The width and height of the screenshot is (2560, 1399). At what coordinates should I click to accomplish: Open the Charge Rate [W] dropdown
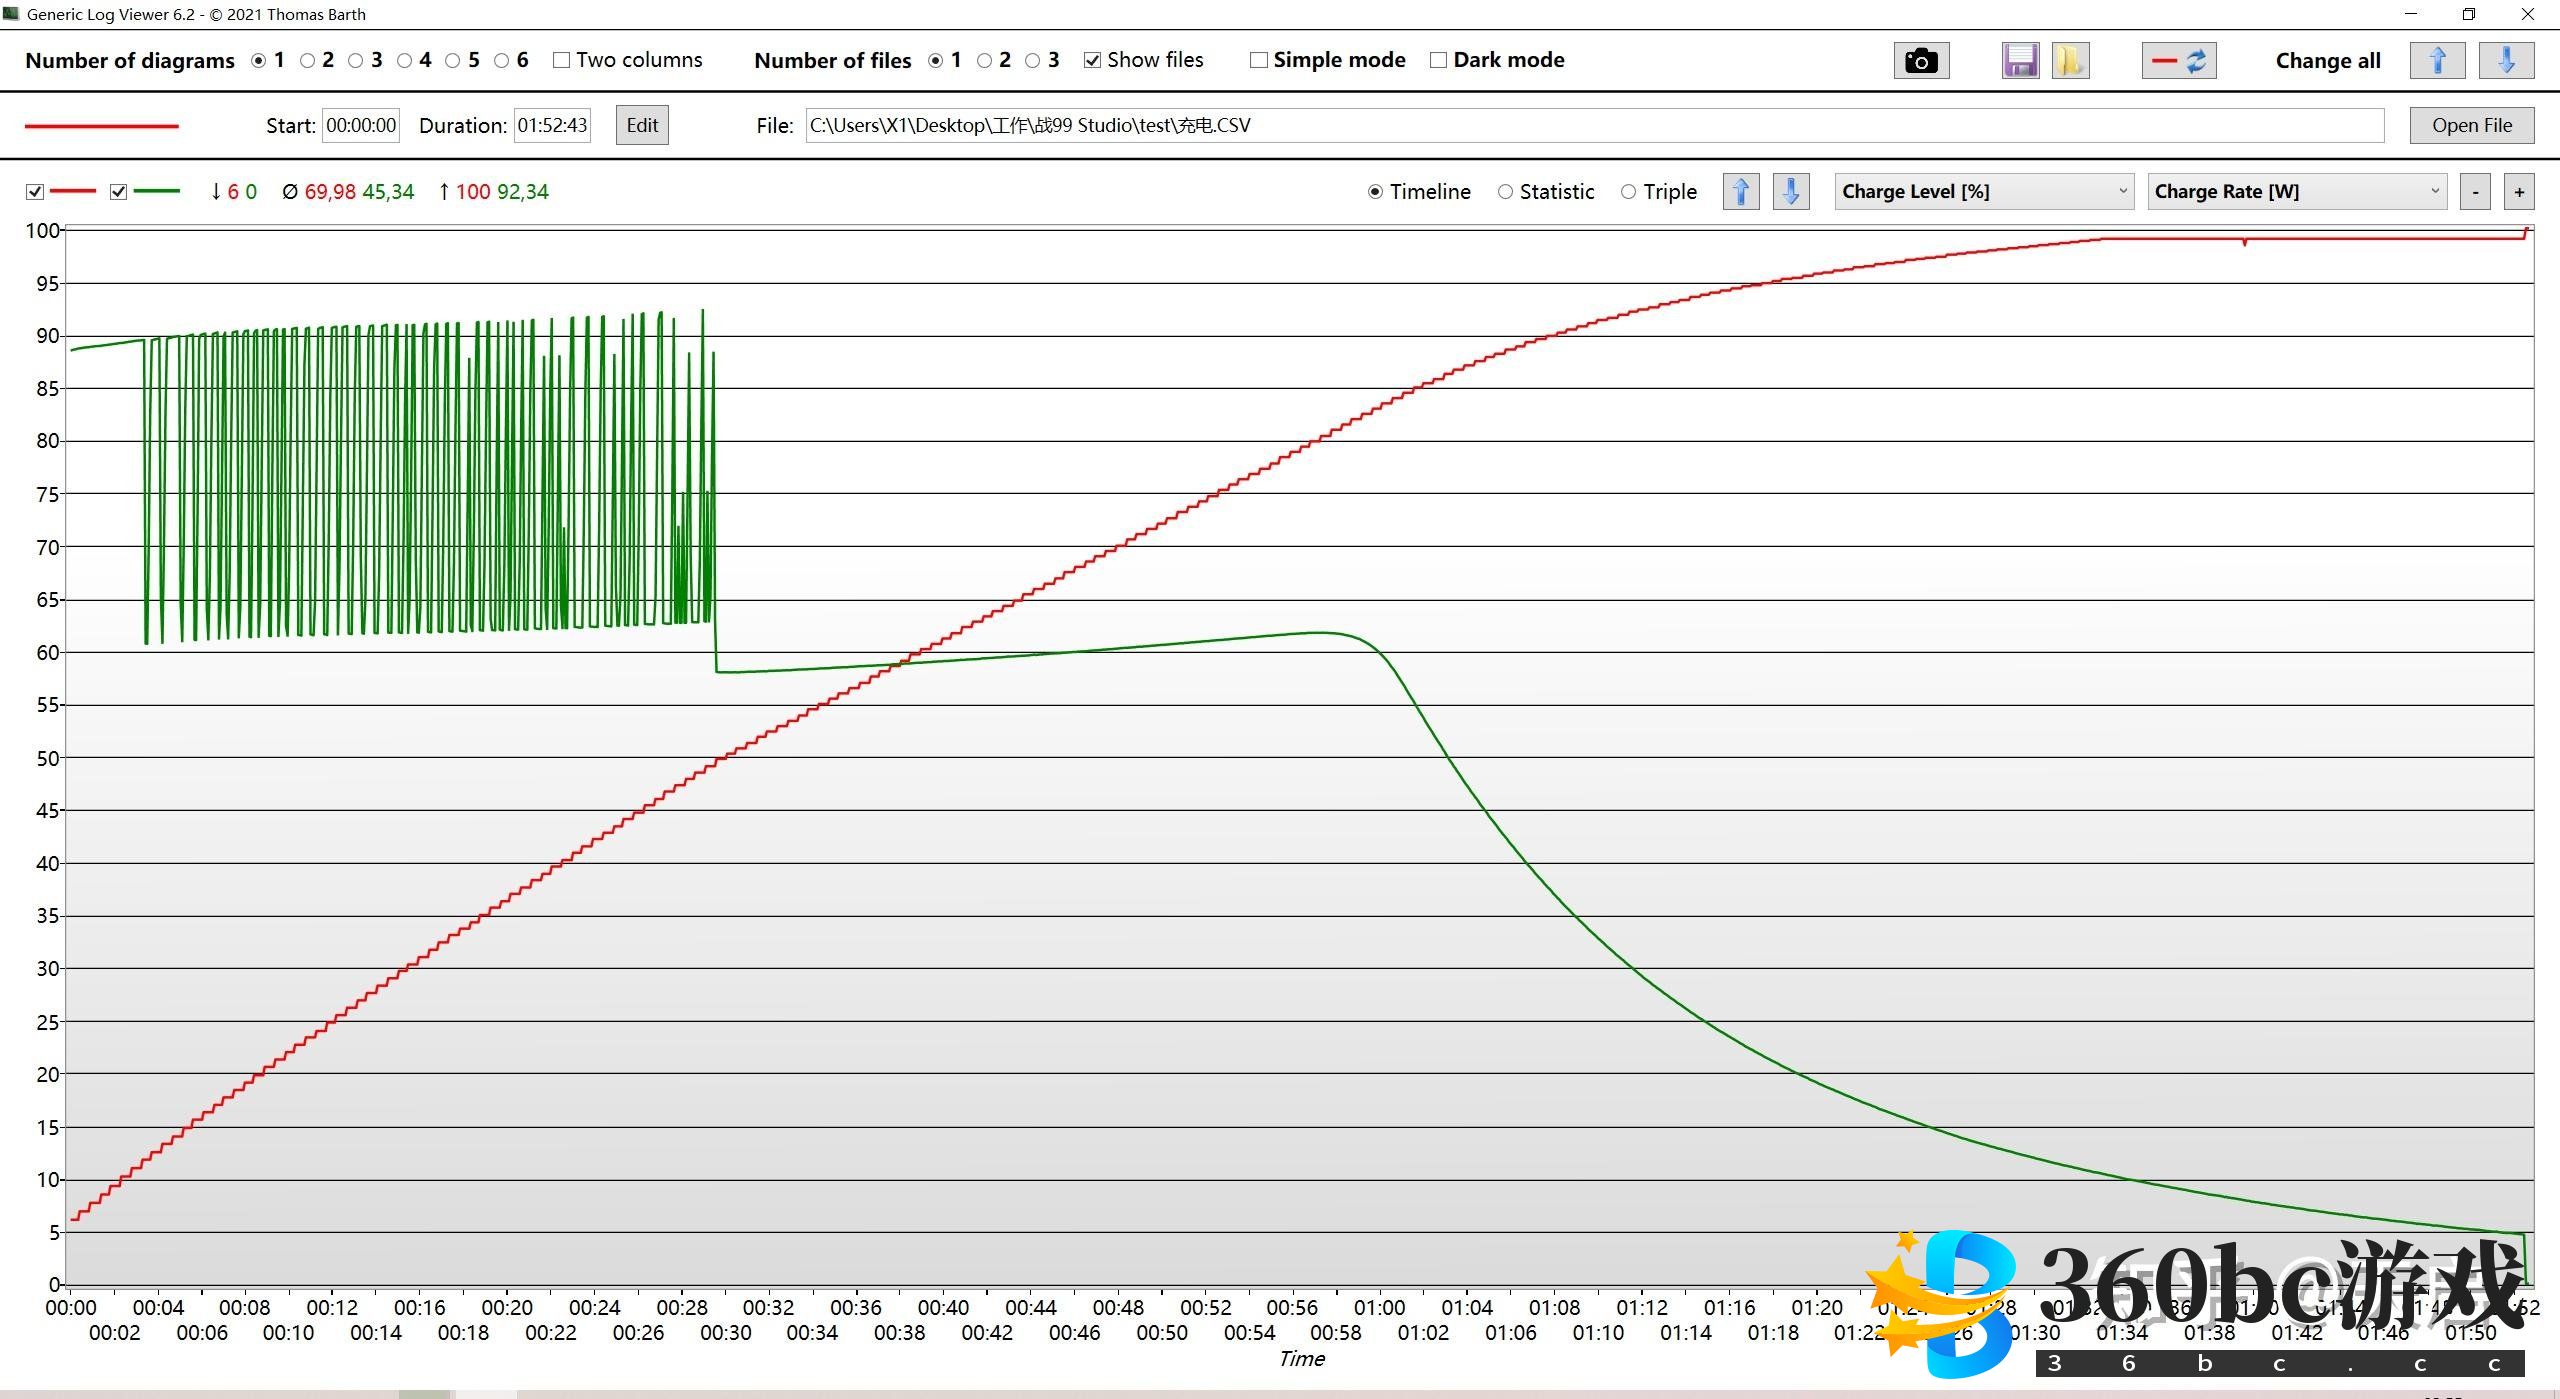coord(2296,191)
